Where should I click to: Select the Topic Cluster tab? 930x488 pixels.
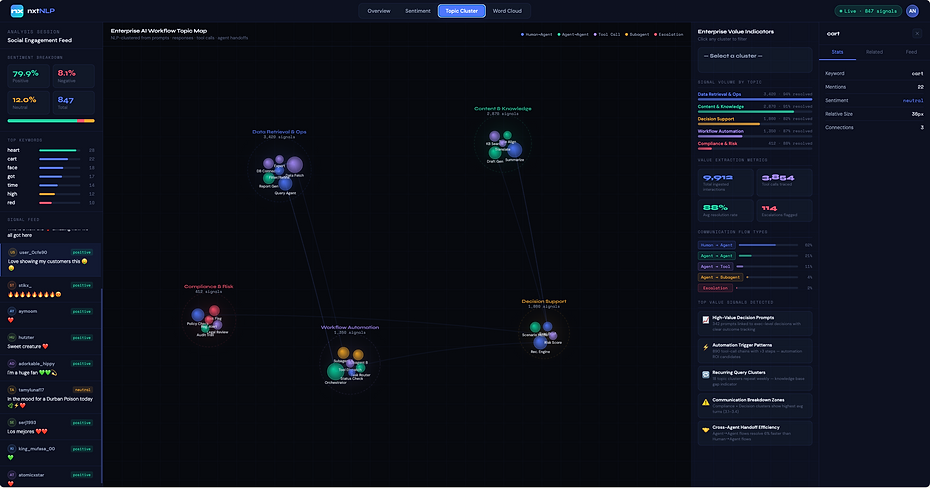pos(461,11)
